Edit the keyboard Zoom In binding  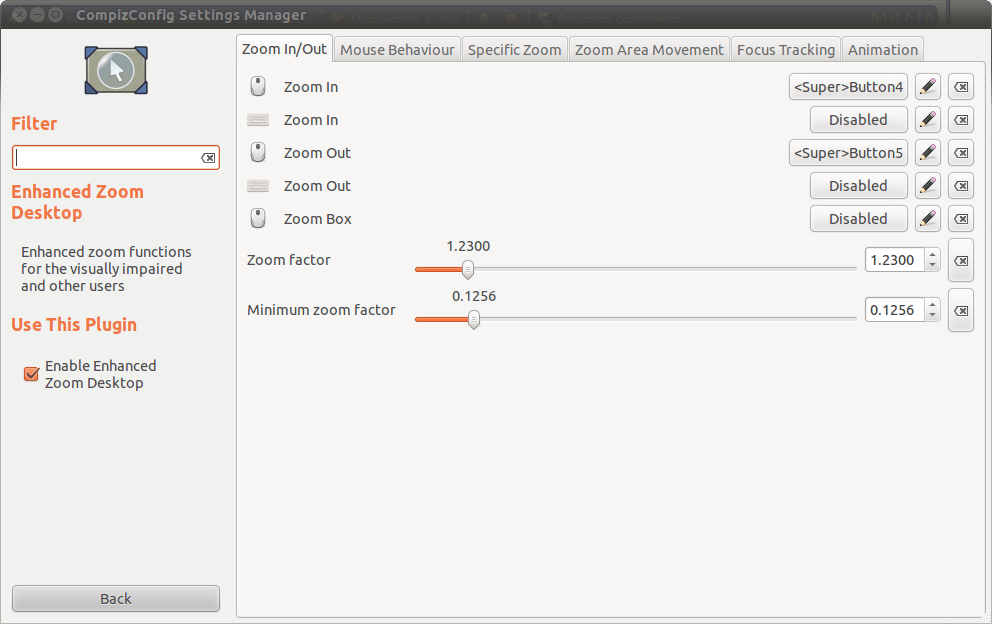click(x=927, y=120)
